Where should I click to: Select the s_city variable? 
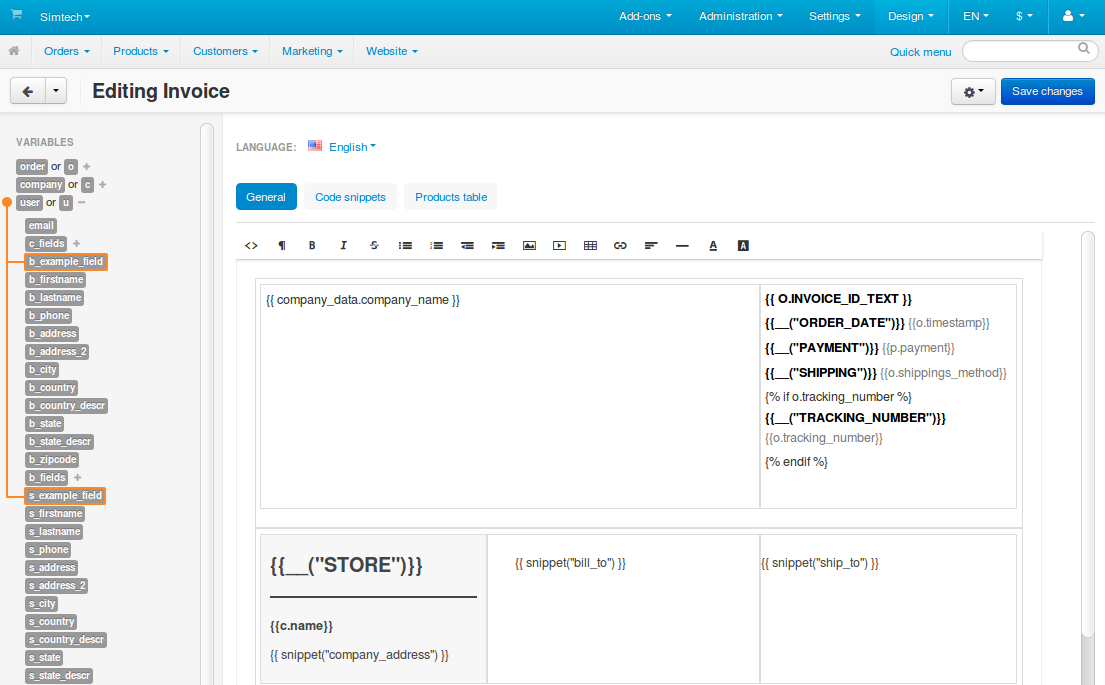[42, 604]
